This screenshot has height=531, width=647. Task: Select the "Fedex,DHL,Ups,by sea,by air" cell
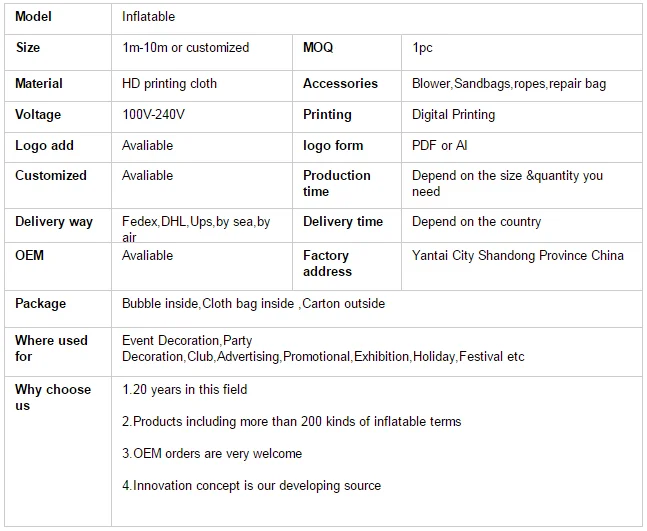pos(196,229)
